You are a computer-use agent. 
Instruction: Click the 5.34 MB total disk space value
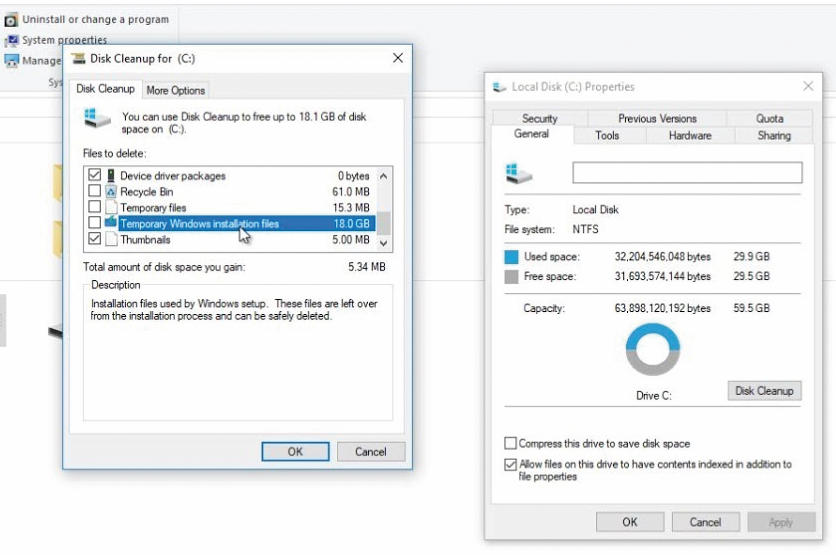pyautogui.click(x=367, y=267)
